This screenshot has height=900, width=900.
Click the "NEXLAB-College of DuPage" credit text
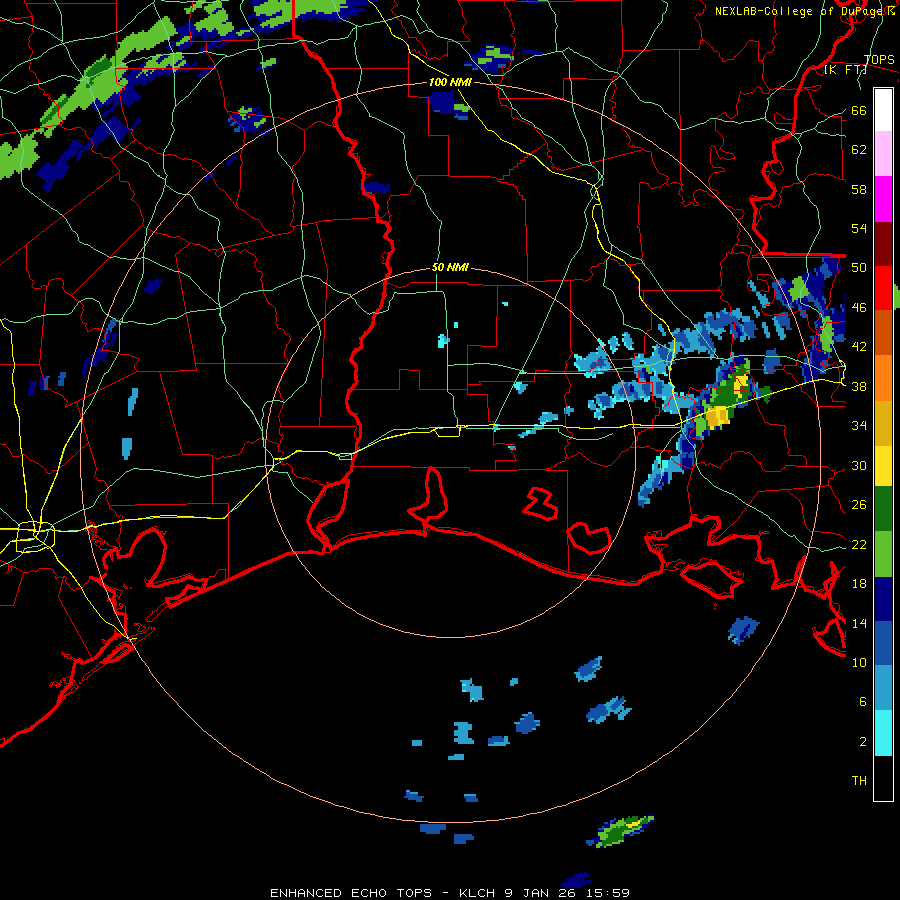click(x=798, y=11)
